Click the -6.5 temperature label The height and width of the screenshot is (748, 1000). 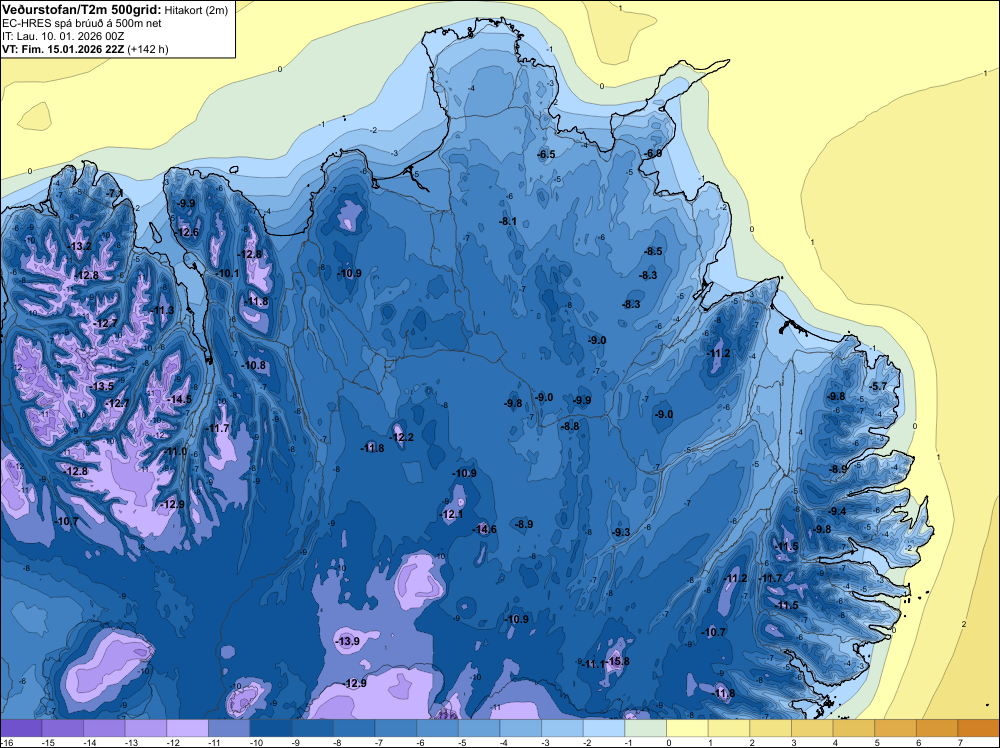click(547, 154)
